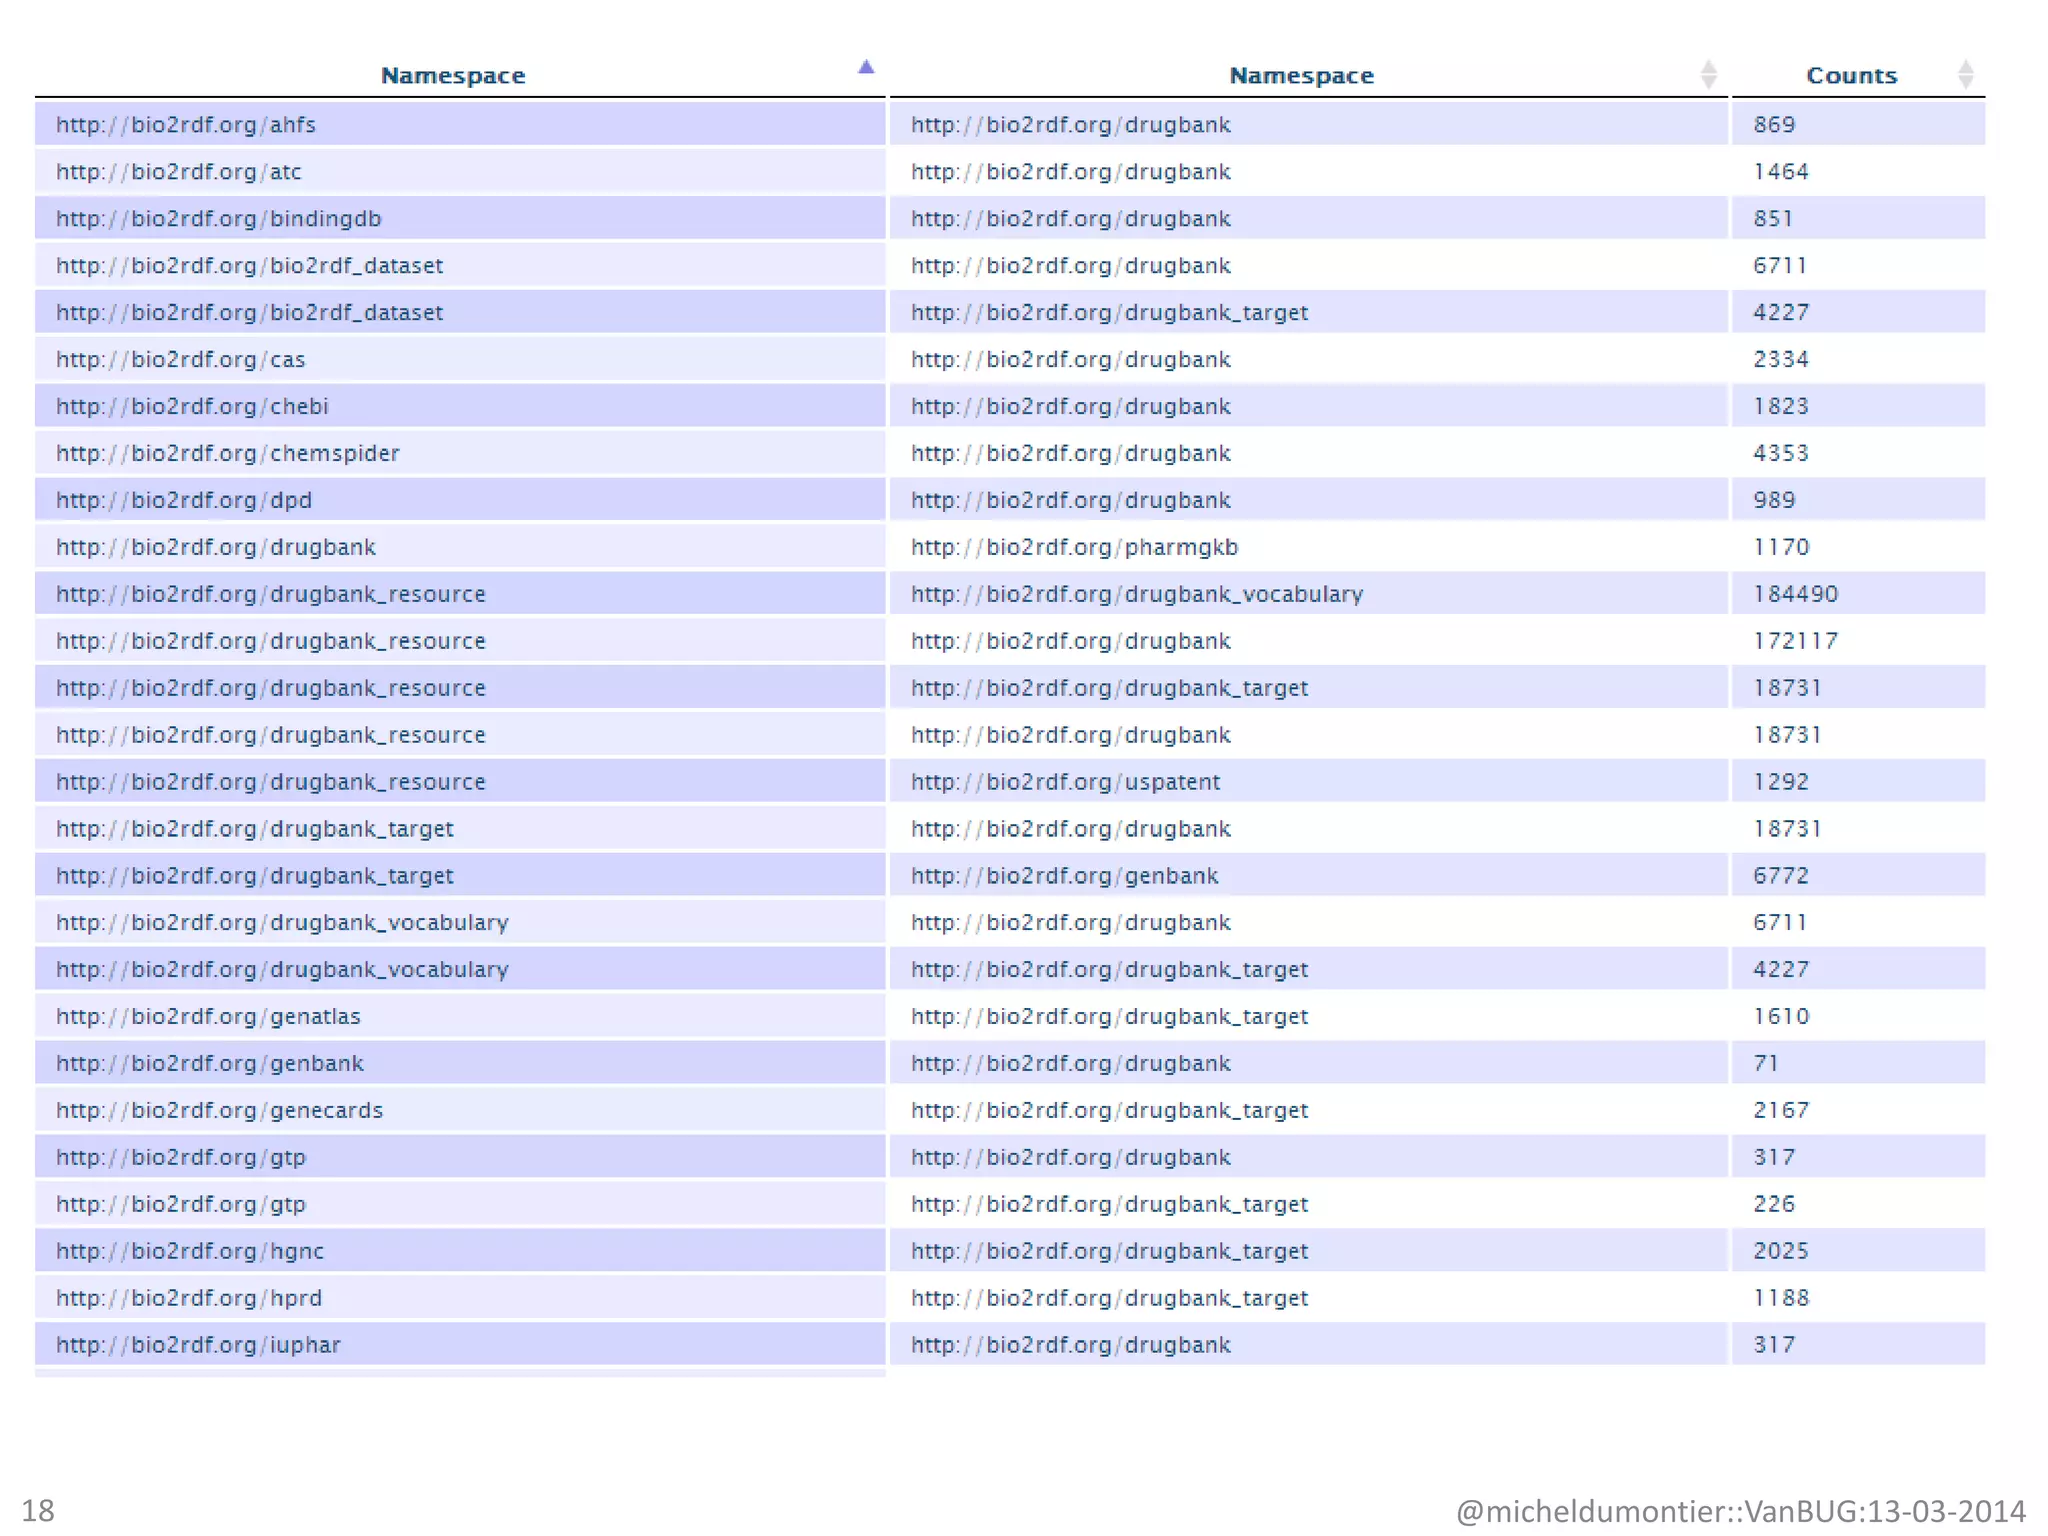Click the http://bio2rdf.org/drugbank_vocabulary count 184490
Viewport: 2048px width, 1536px height.
tap(1795, 594)
